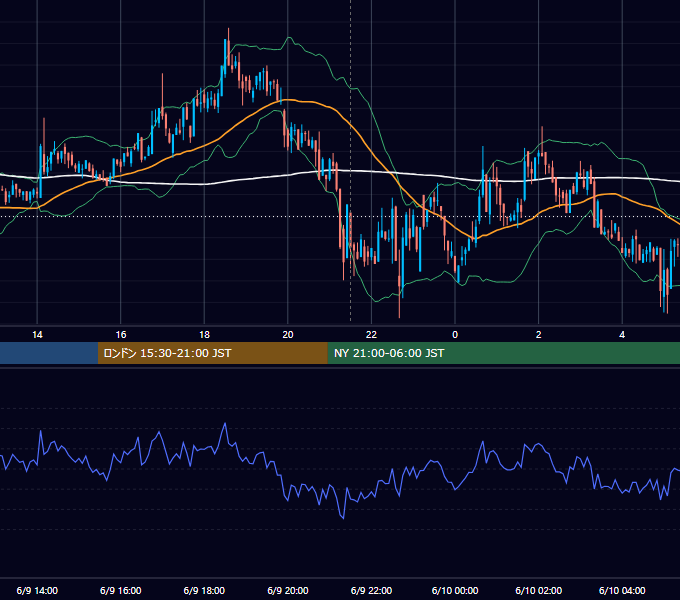
Task: Click the 16 hour label on price chart axis
Action: 121,335
